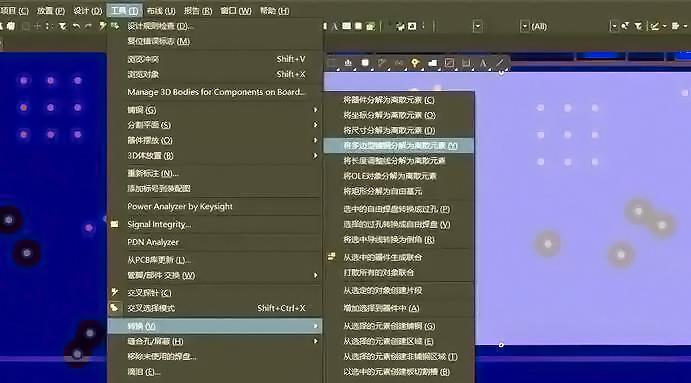Expand the 3D体放置 (B) submenu arrow
The image size is (691, 383).
(x=316, y=156)
